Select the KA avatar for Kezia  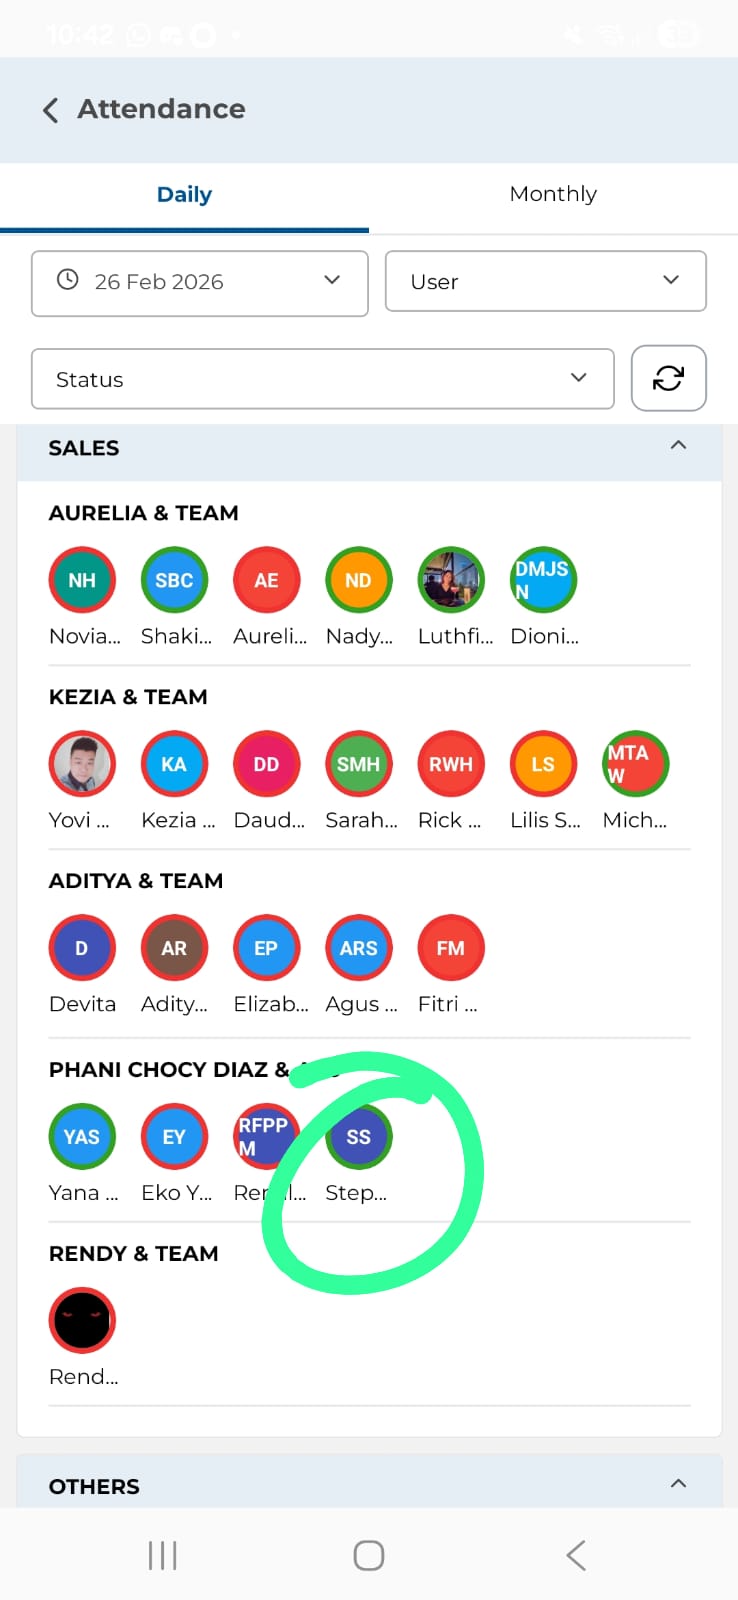pyautogui.click(x=174, y=764)
